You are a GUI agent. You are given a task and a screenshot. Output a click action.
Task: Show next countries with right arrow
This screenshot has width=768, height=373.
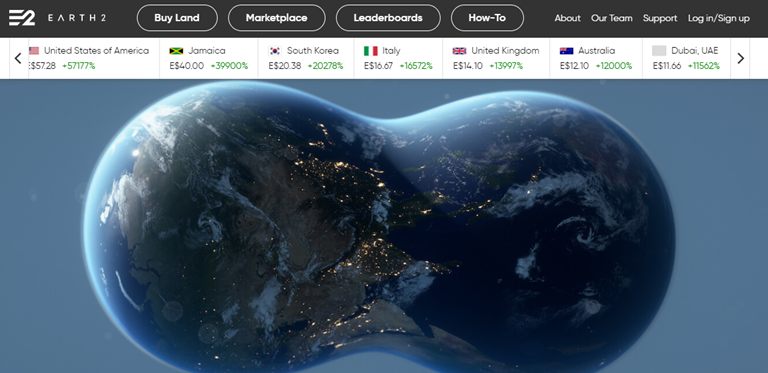[740, 58]
